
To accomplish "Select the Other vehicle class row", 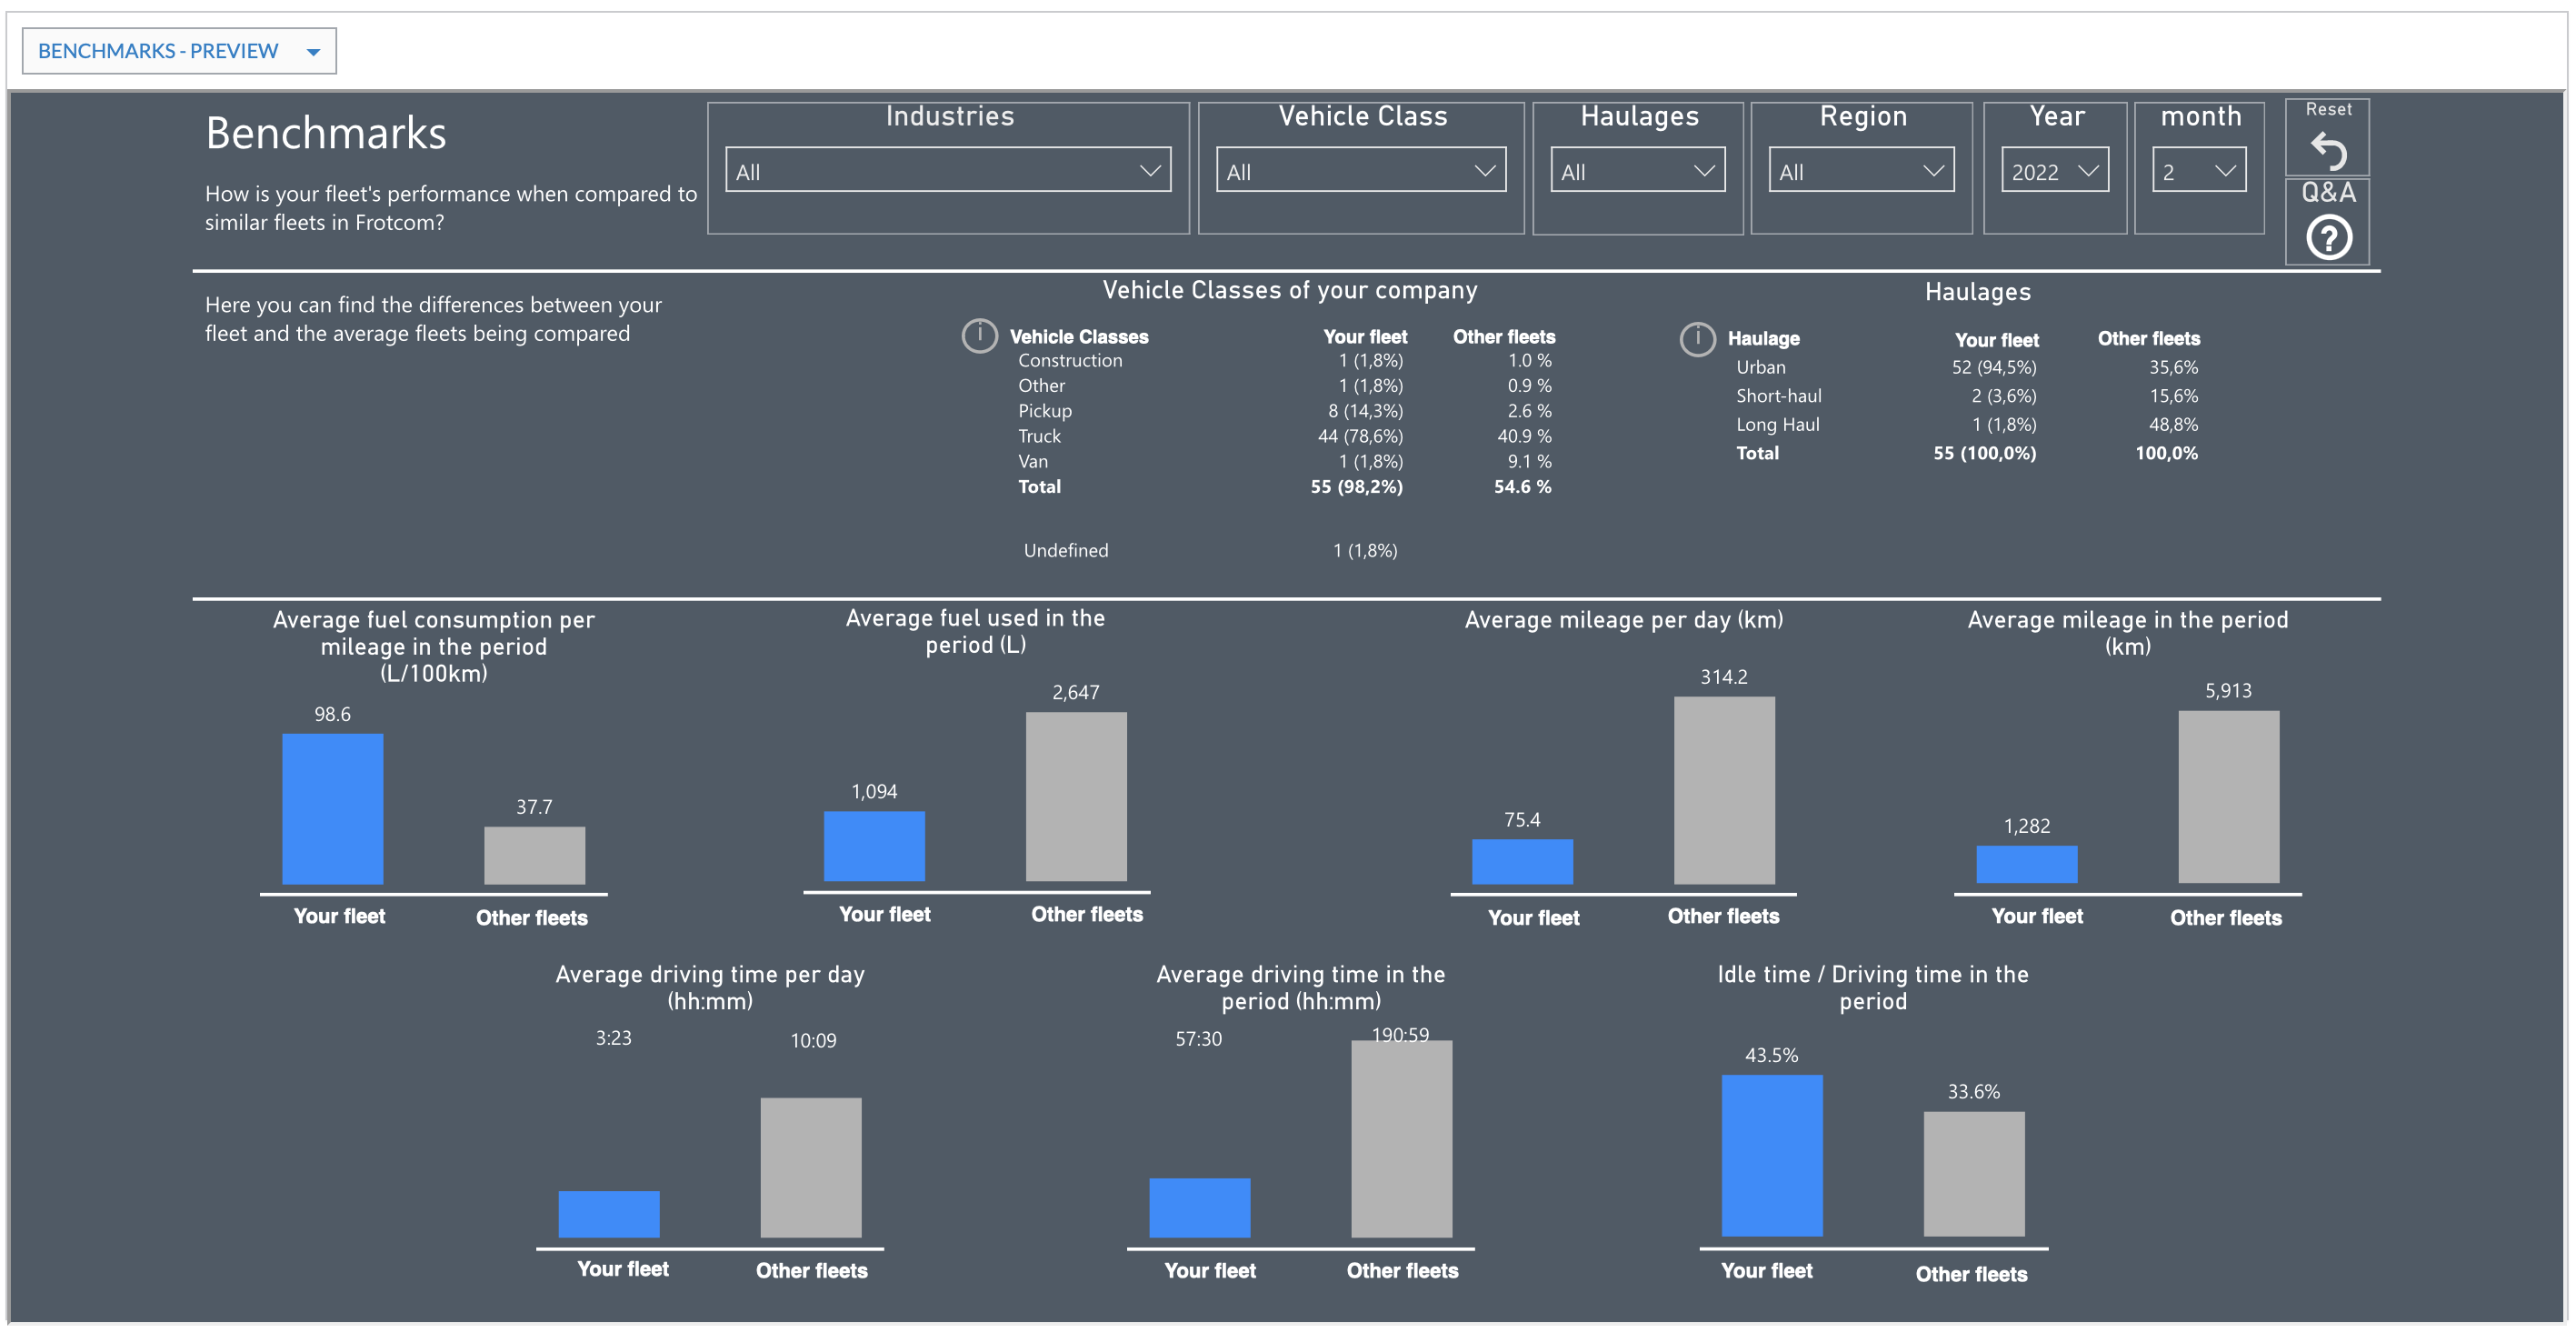I will coord(1284,386).
